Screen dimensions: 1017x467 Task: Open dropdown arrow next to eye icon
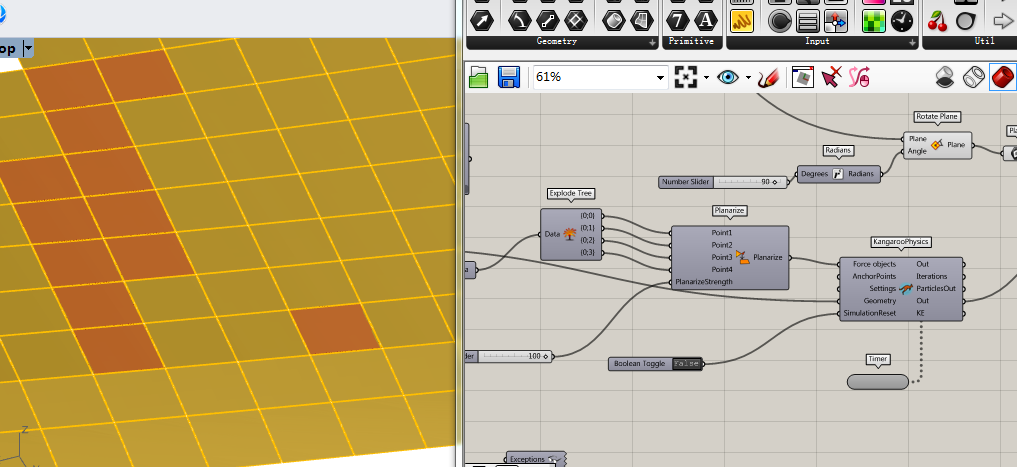[746, 78]
